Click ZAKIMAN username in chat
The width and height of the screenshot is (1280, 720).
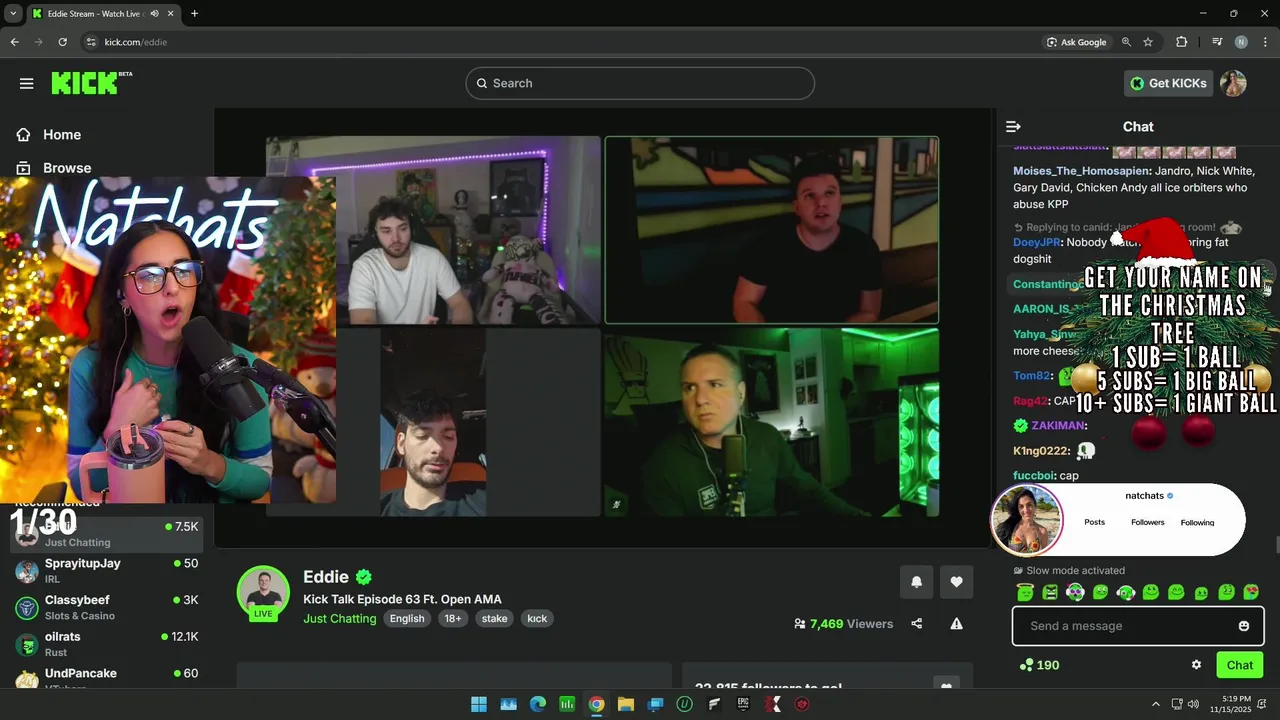coord(1058,426)
